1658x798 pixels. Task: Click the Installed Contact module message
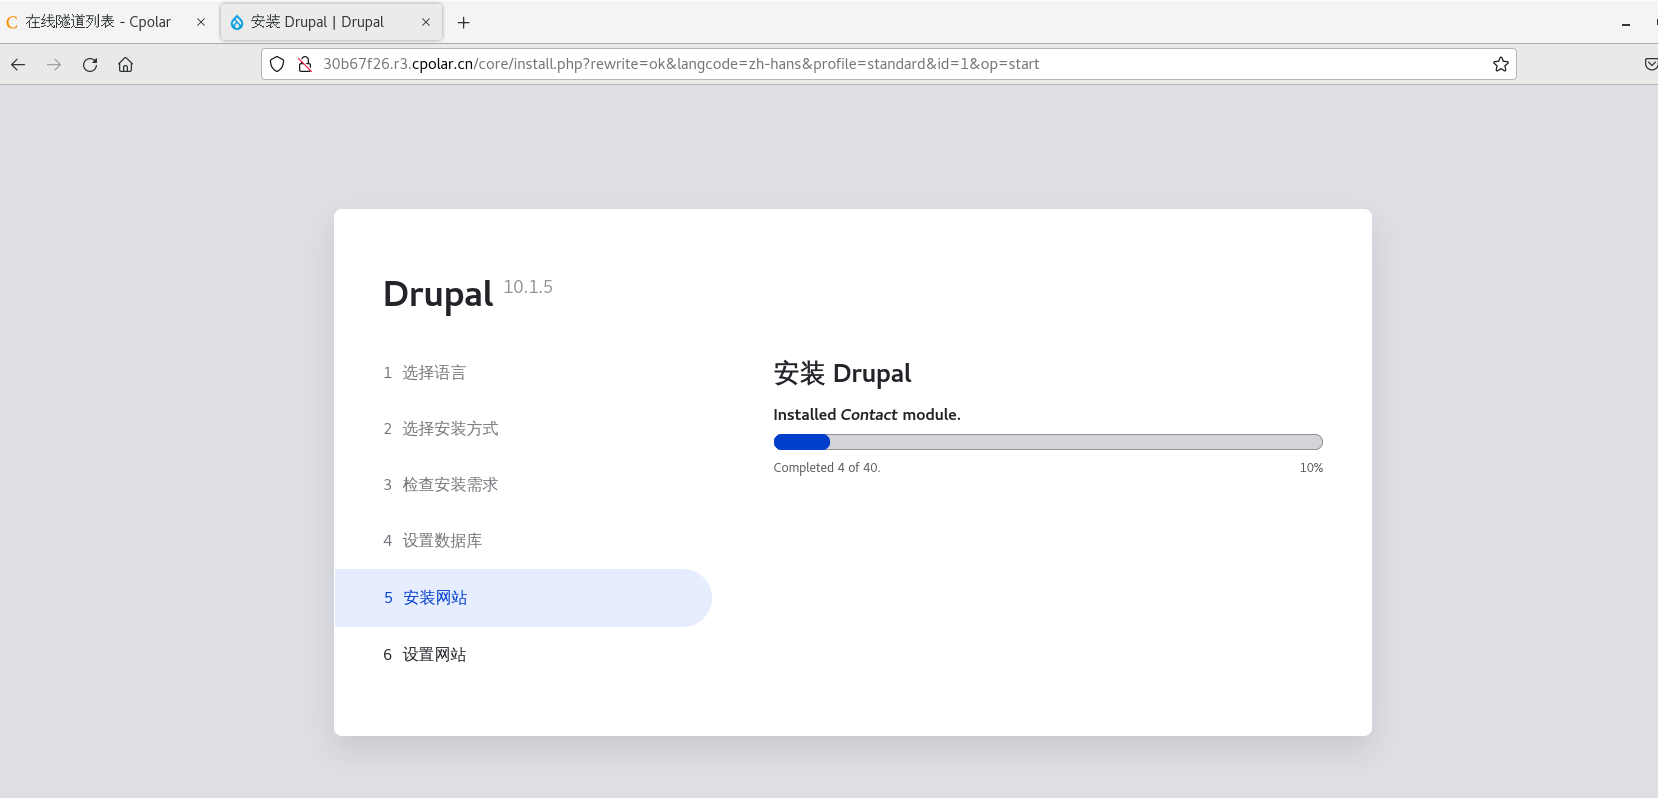pyautogui.click(x=867, y=415)
